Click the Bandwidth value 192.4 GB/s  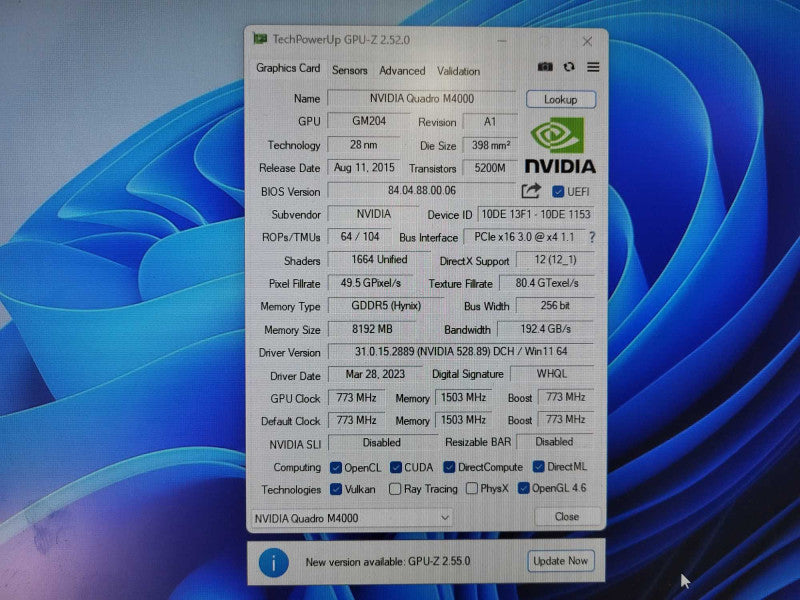point(545,329)
